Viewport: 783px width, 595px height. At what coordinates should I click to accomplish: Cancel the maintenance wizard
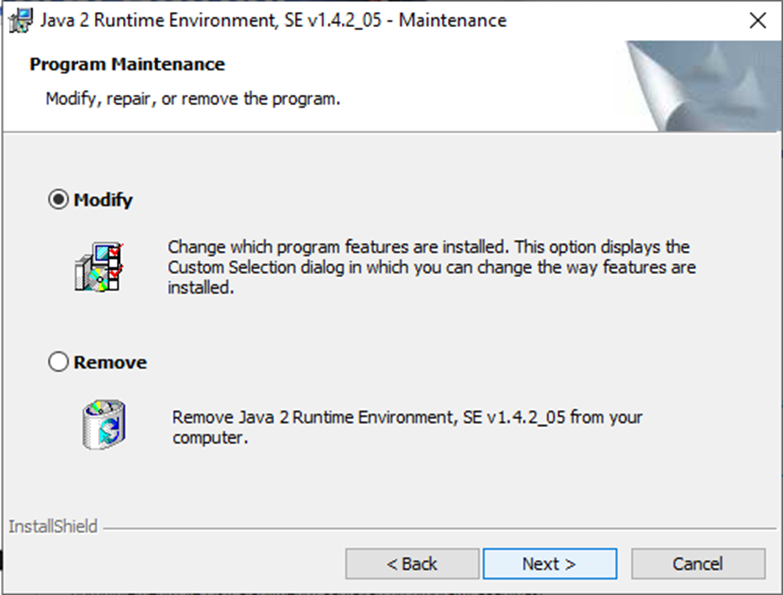point(698,564)
